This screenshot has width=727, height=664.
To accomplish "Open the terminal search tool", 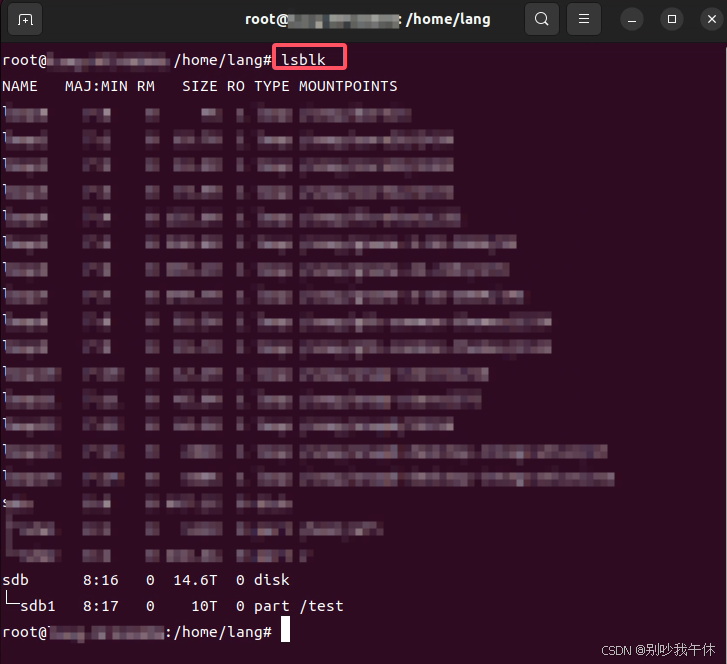I will (x=542, y=19).
